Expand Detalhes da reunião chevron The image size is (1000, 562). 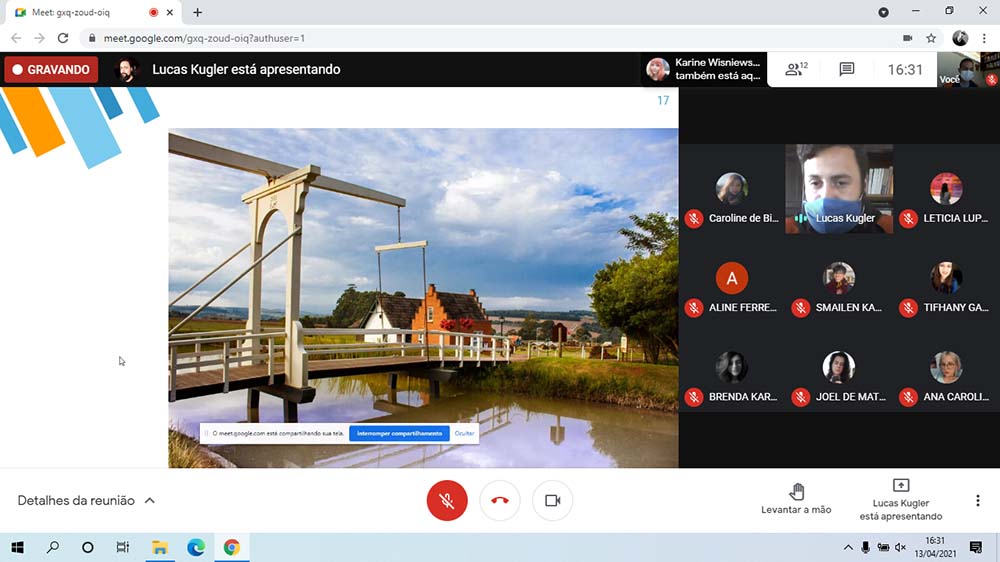[150, 501]
